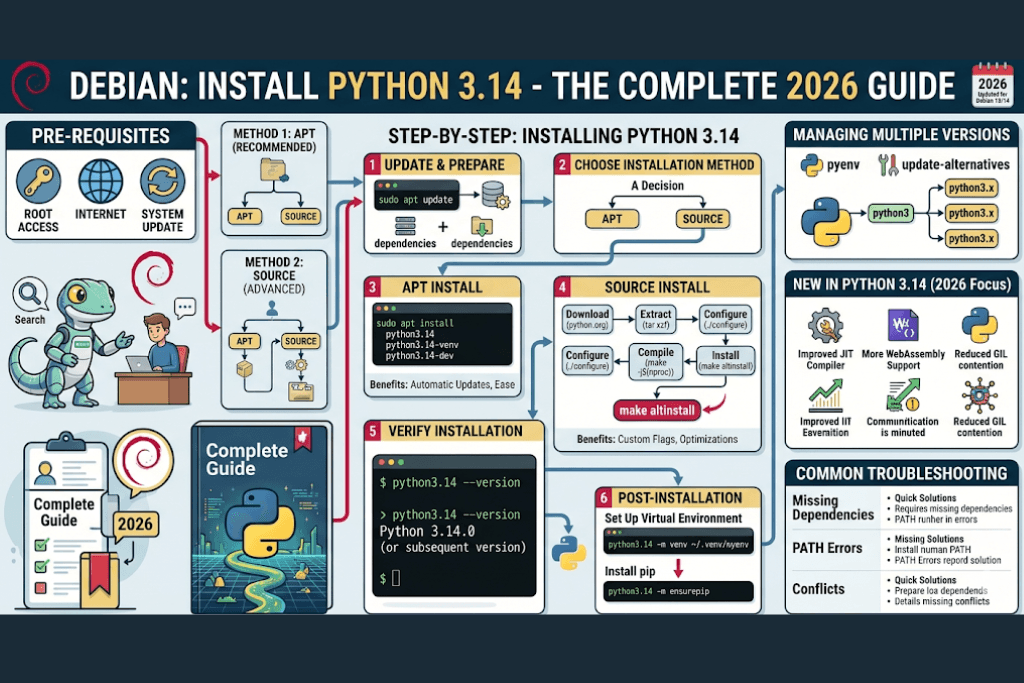Click the SOURCE button under Method 2
This screenshot has height=683, width=1024.
tap(300, 341)
